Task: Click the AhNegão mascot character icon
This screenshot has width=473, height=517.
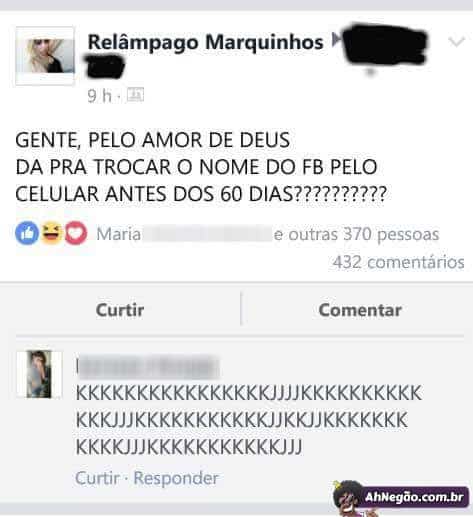Action: (x=347, y=498)
